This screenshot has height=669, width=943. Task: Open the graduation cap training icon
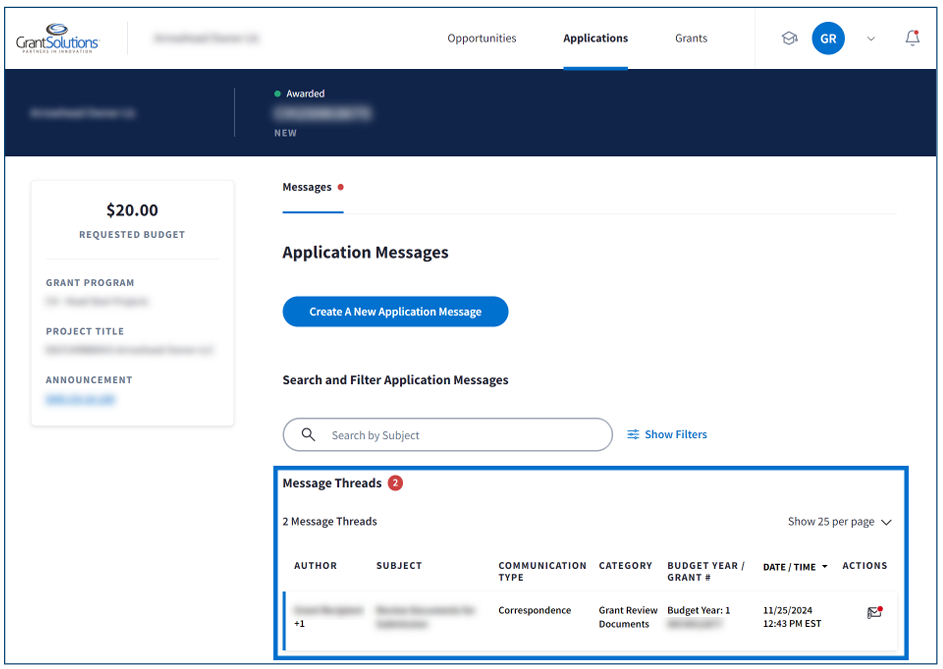(789, 39)
